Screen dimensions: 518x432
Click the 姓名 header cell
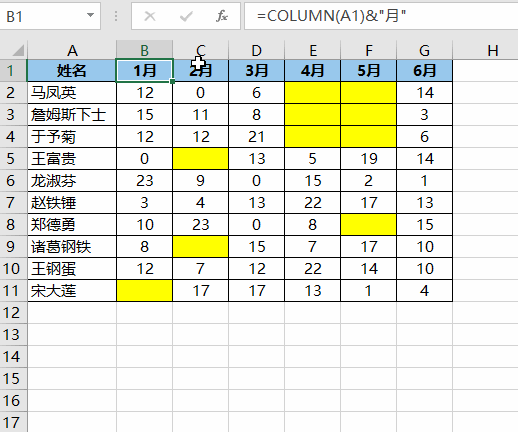point(72,71)
